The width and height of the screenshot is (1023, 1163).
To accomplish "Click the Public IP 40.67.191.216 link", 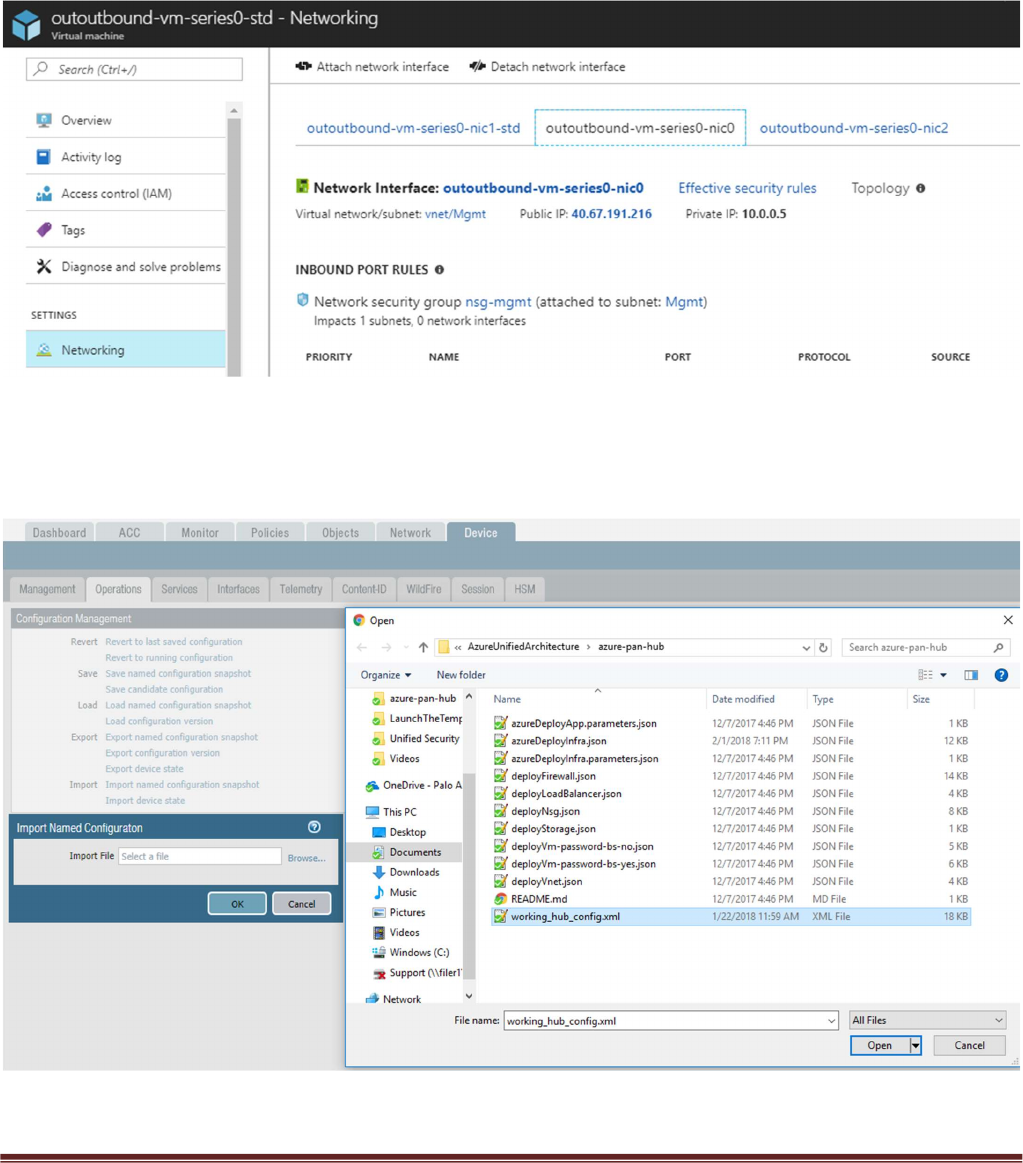I will pyautogui.click(x=611, y=214).
